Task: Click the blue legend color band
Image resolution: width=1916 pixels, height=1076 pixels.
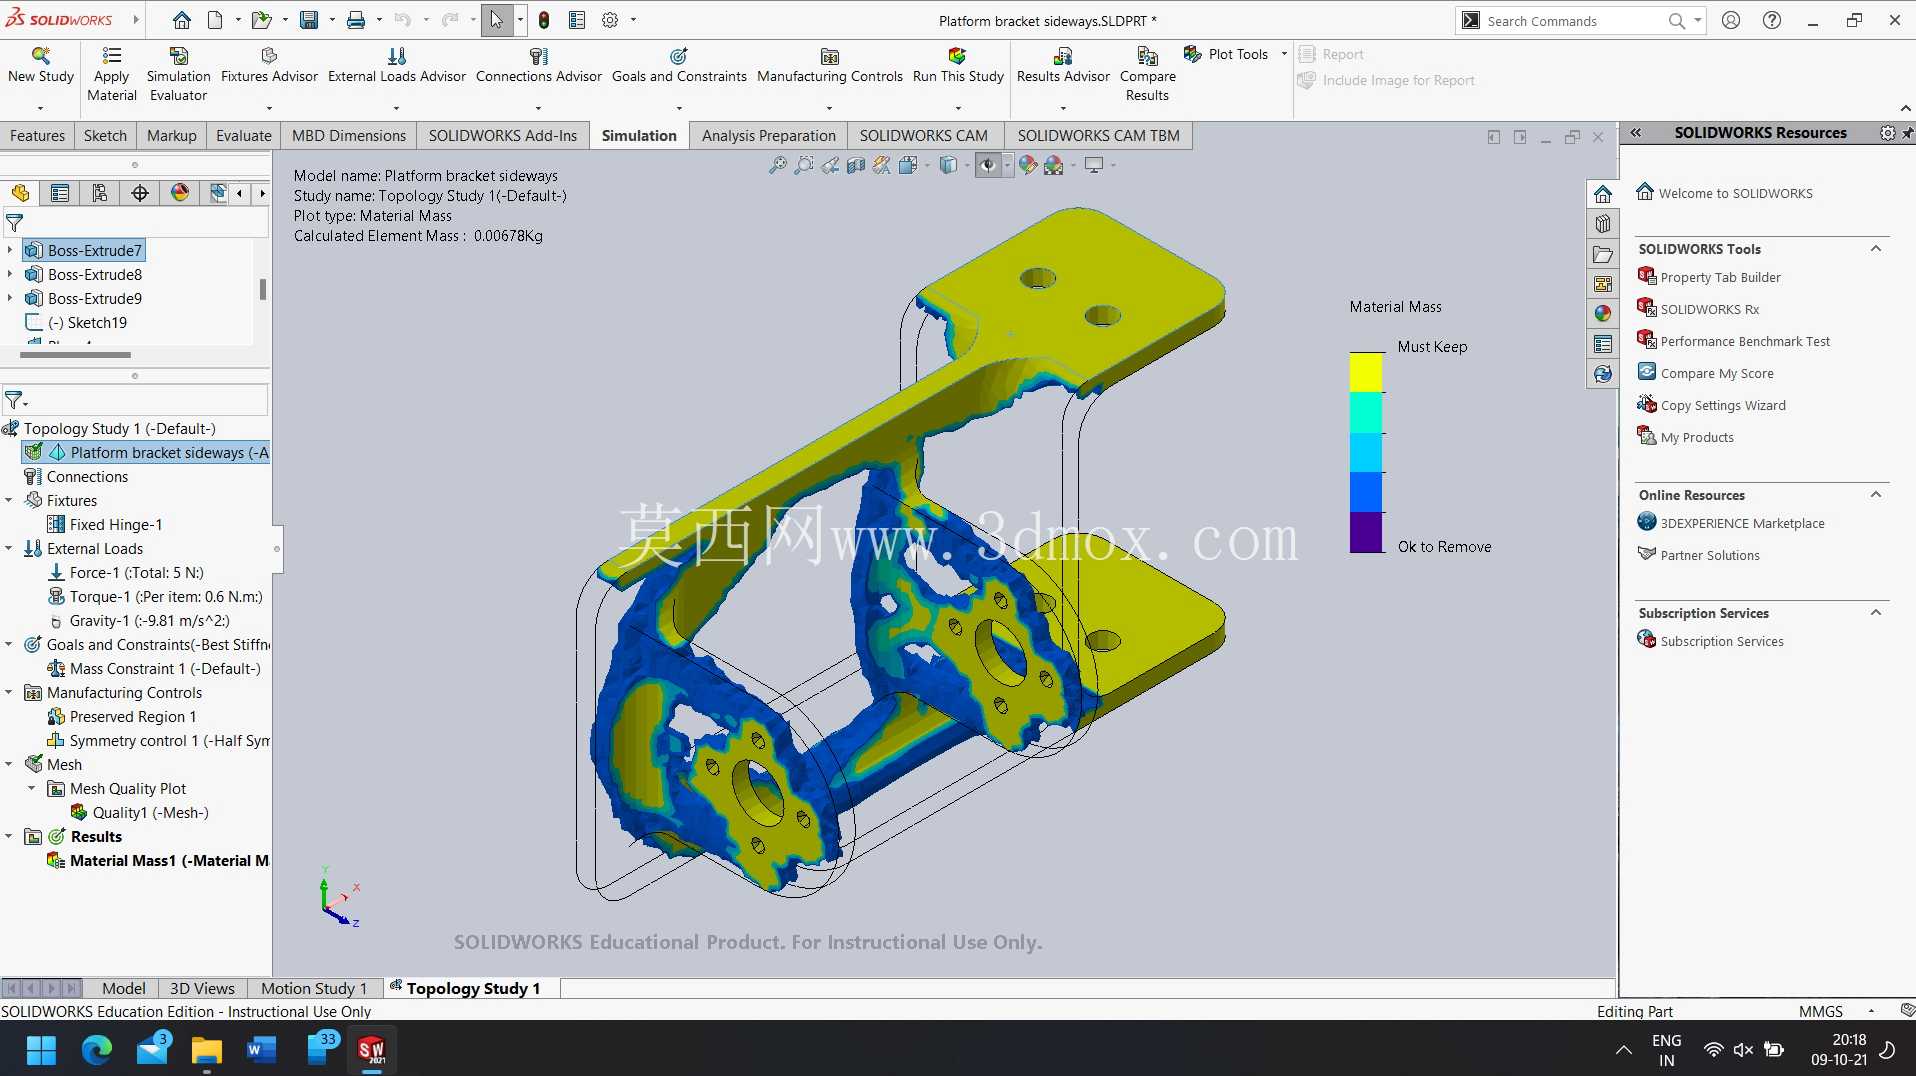Action: 1366,492
